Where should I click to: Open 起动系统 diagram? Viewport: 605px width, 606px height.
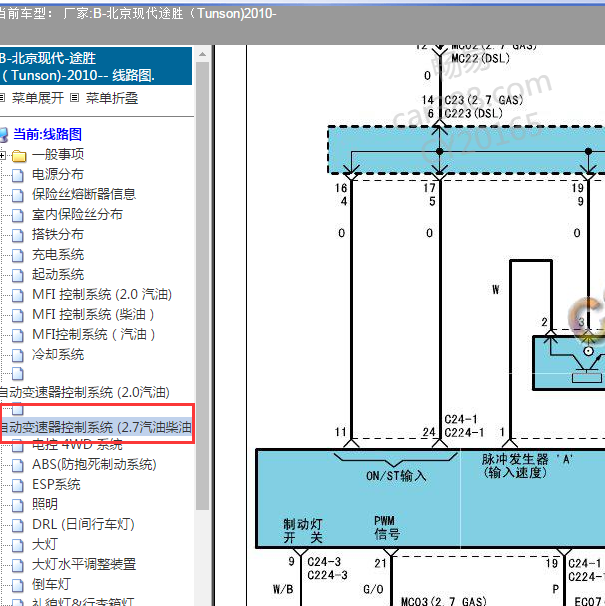pos(58,274)
